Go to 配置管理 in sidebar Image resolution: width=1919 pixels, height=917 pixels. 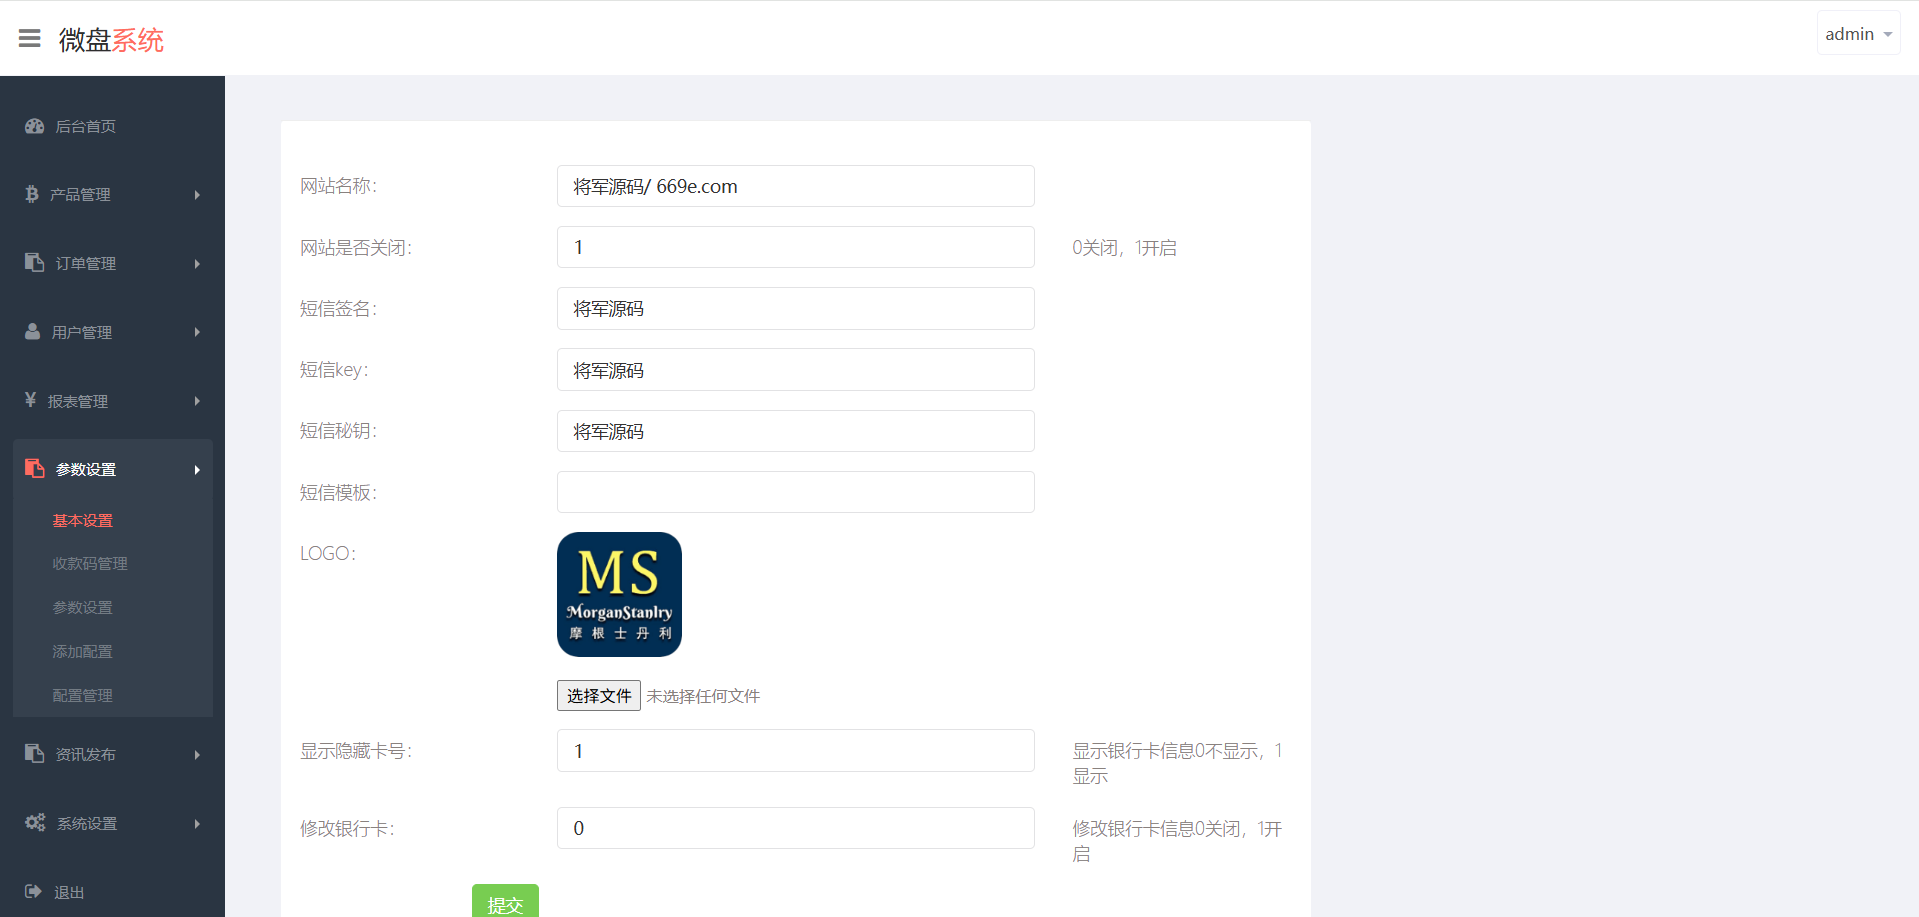[82, 696]
